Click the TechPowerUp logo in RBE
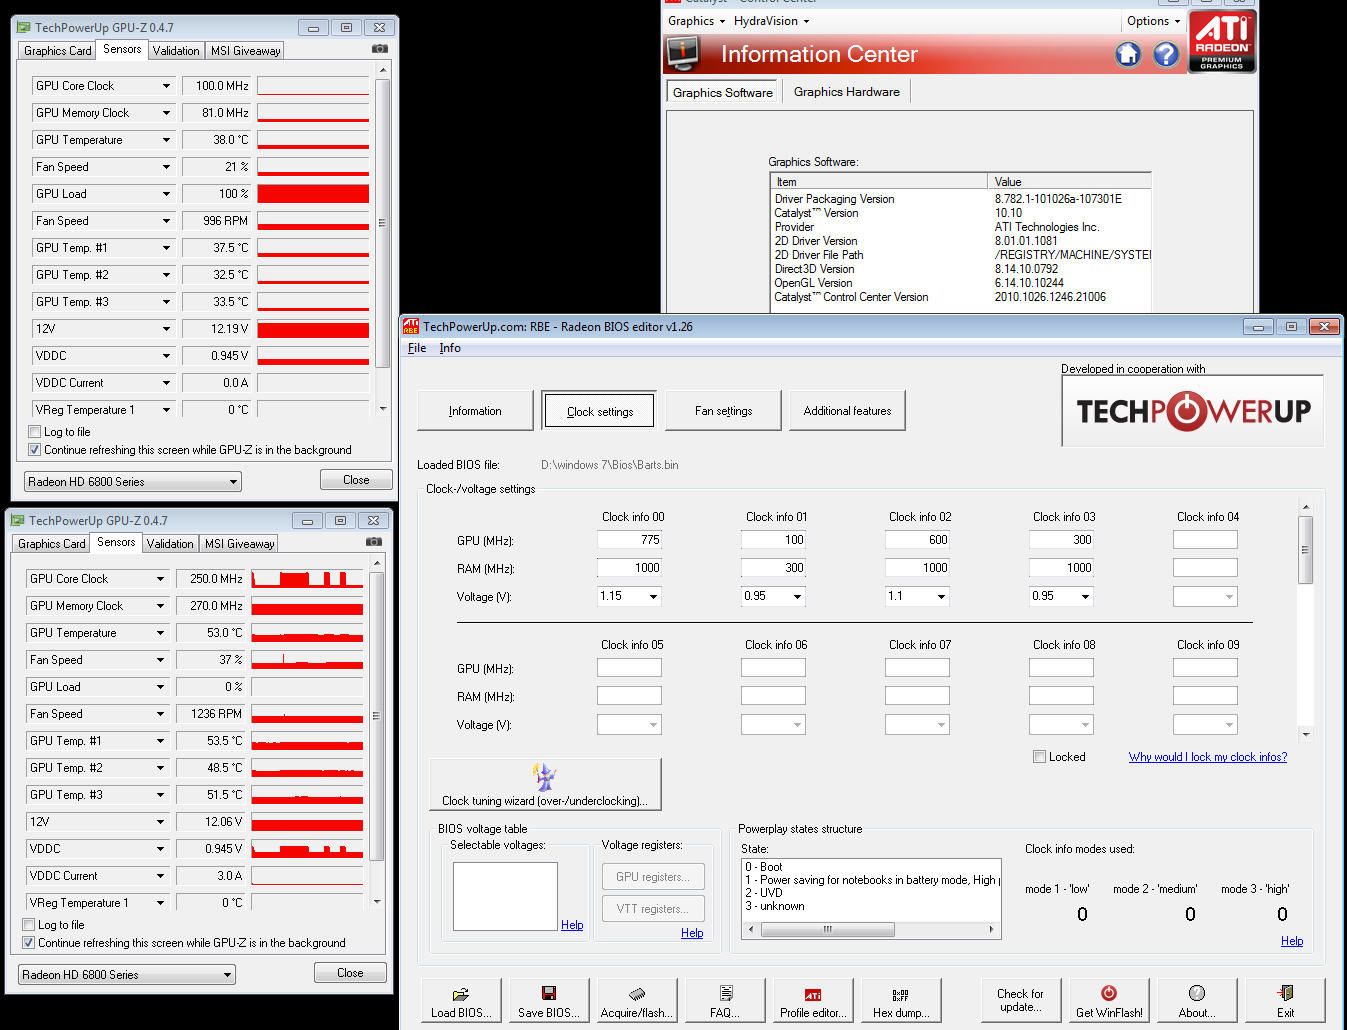This screenshot has width=1347, height=1030. [x=1193, y=410]
